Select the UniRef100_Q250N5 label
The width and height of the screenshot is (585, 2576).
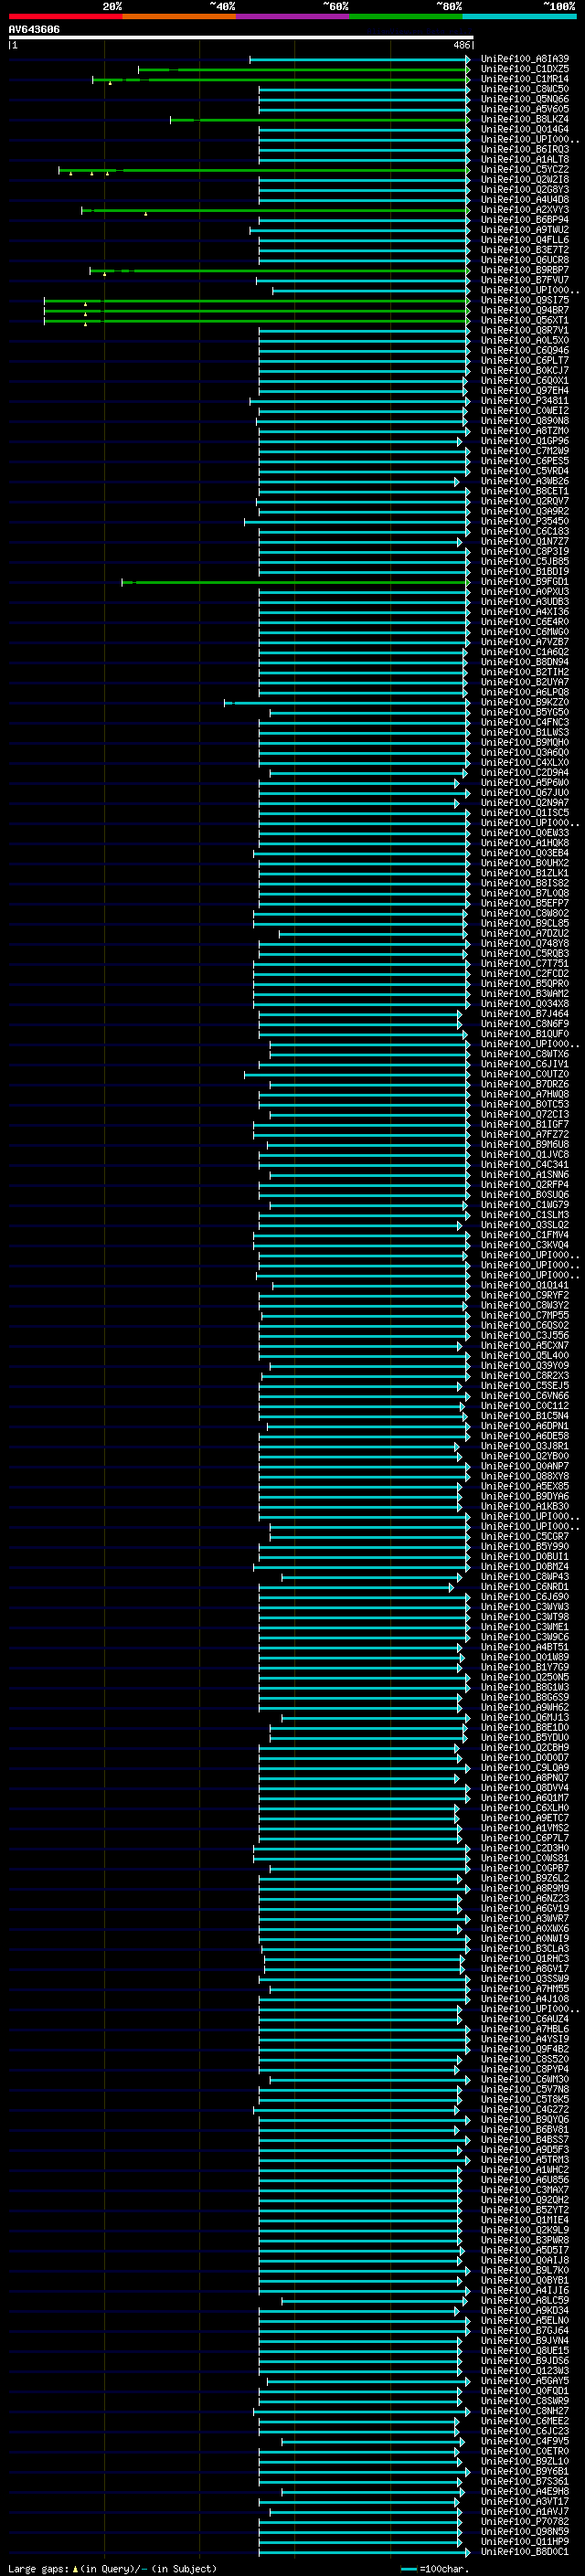coord(524,1677)
